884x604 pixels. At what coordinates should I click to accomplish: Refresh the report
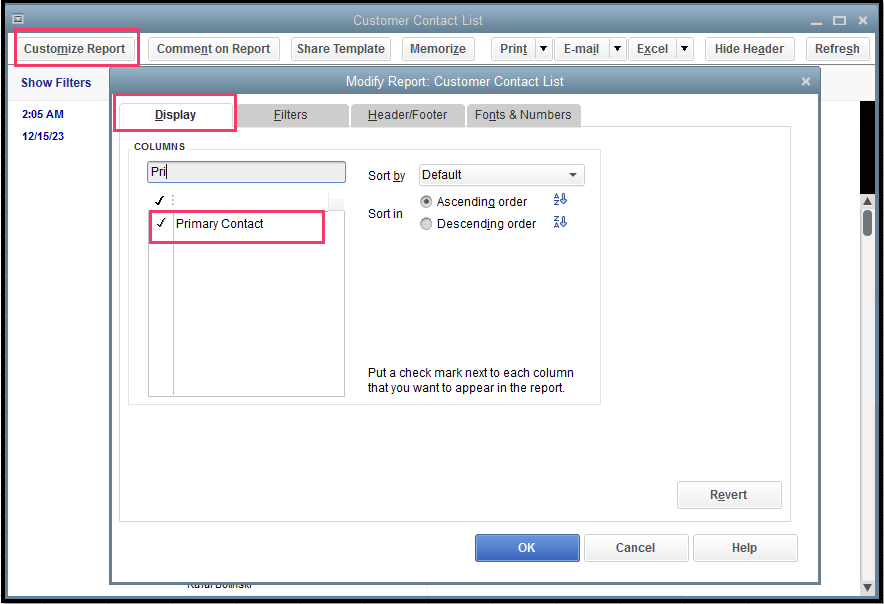click(837, 49)
